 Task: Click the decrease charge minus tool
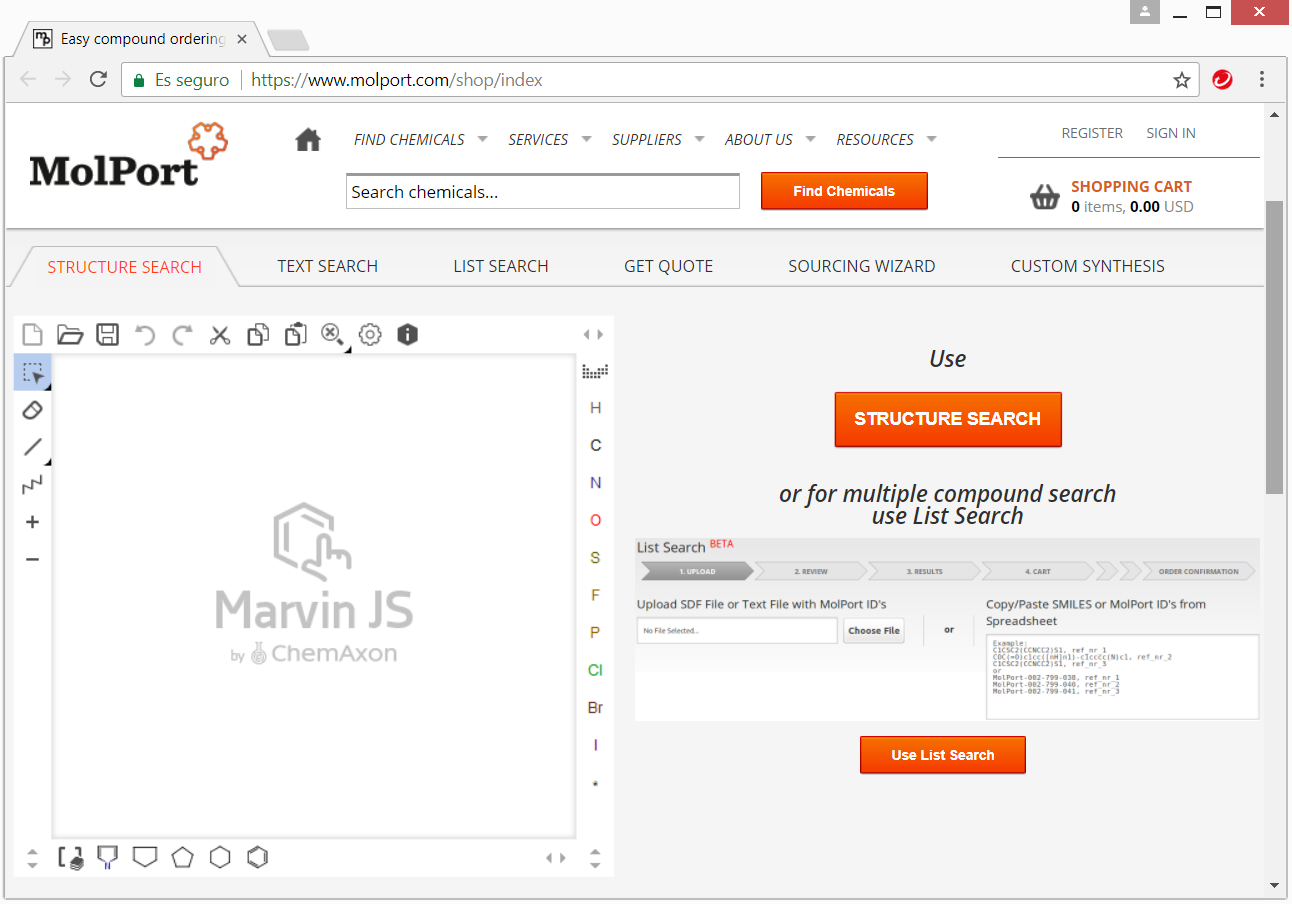(x=32, y=559)
